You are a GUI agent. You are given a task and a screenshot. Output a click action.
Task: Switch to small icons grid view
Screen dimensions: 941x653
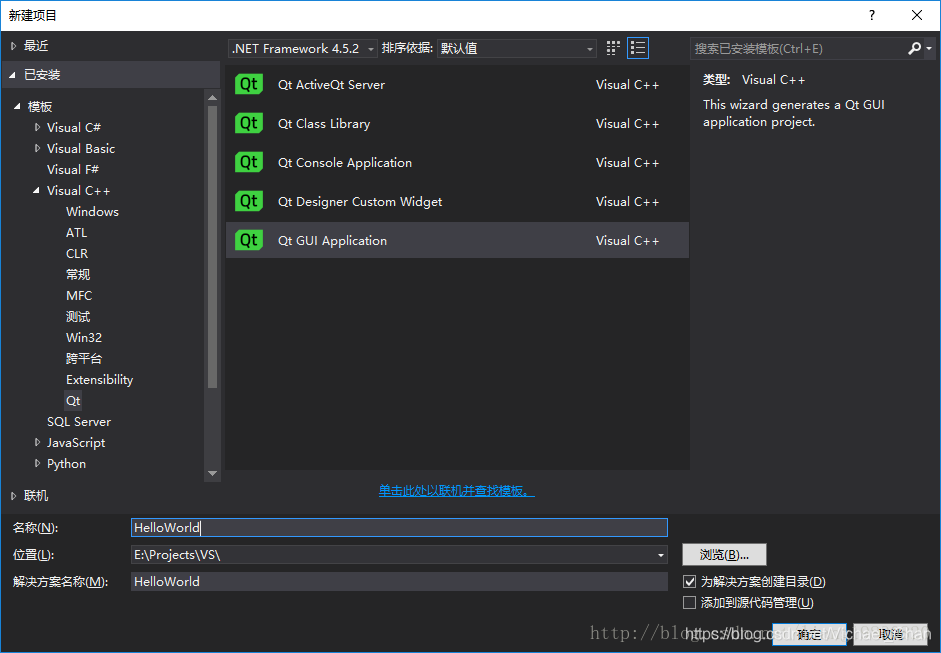click(613, 48)
